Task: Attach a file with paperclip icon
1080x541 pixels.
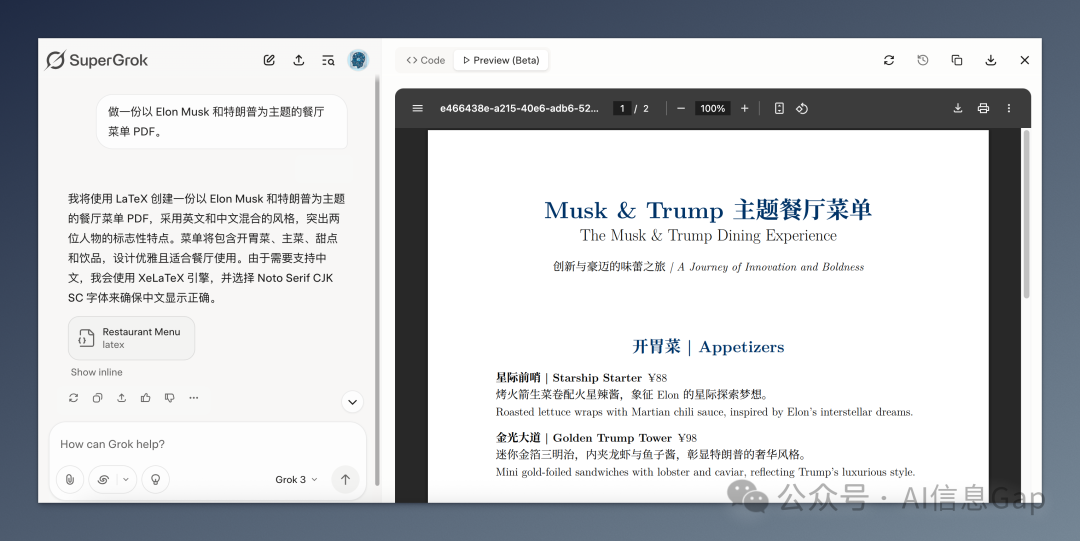Action: point(70,480)
